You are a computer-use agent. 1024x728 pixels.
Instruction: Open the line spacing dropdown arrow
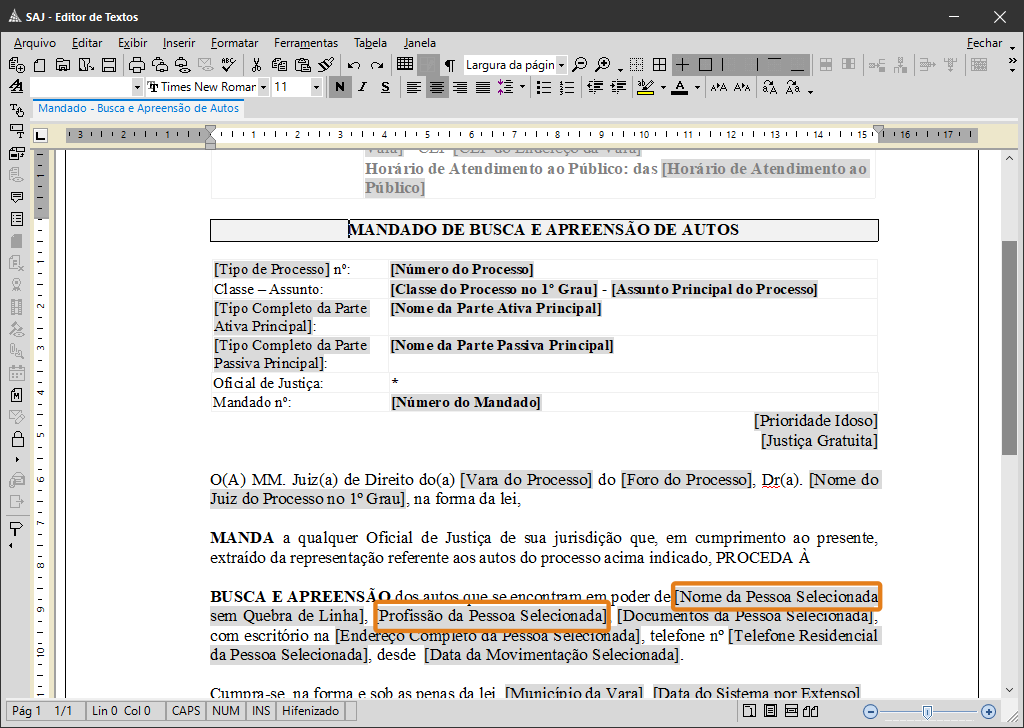point(522,87)
